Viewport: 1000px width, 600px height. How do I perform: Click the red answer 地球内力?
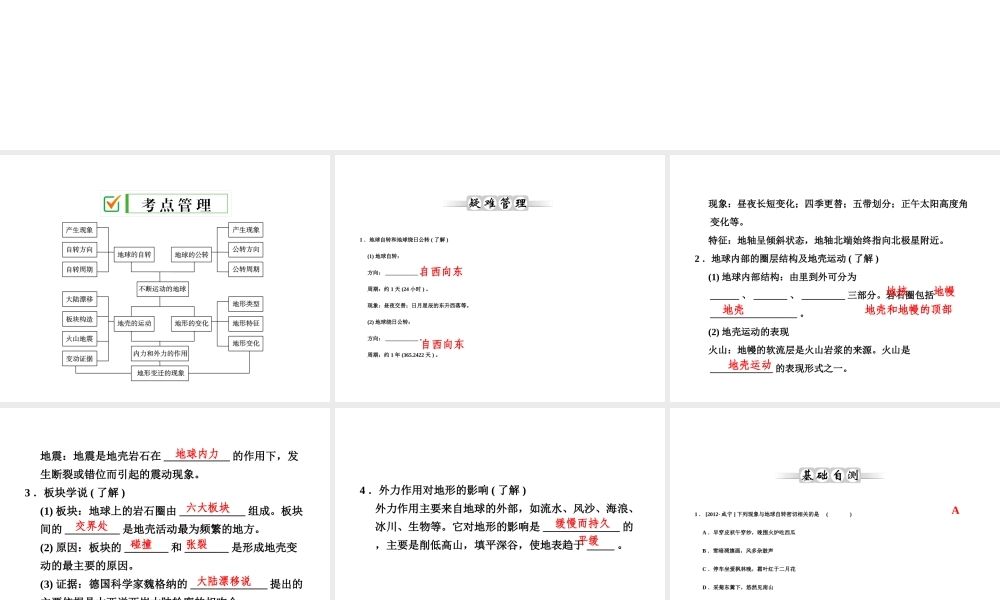coord(197,453)
